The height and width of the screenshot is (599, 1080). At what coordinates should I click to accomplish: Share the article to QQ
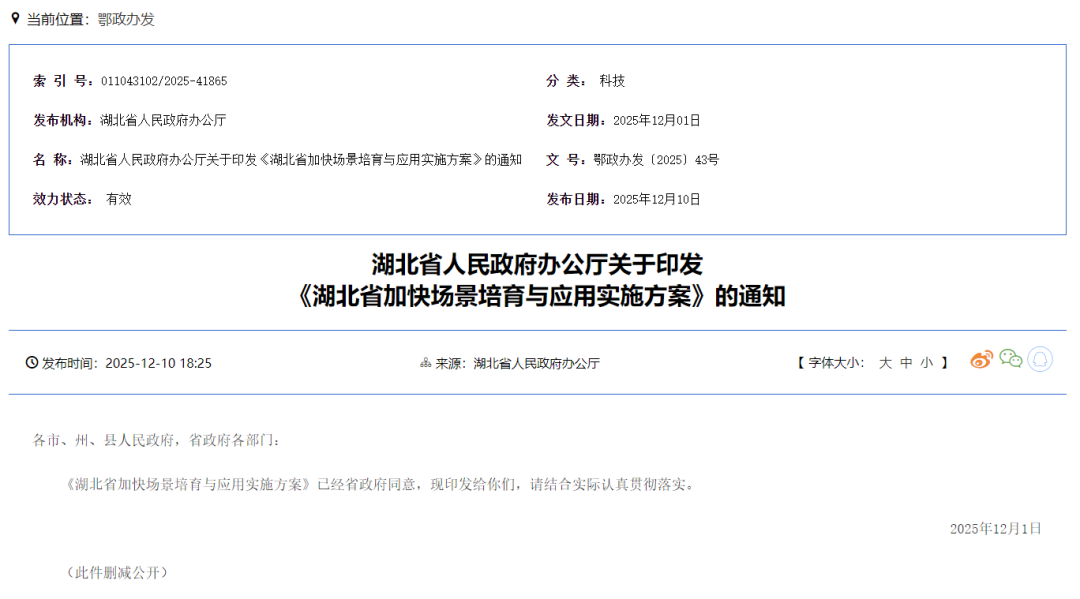(x=1040, y=358)
